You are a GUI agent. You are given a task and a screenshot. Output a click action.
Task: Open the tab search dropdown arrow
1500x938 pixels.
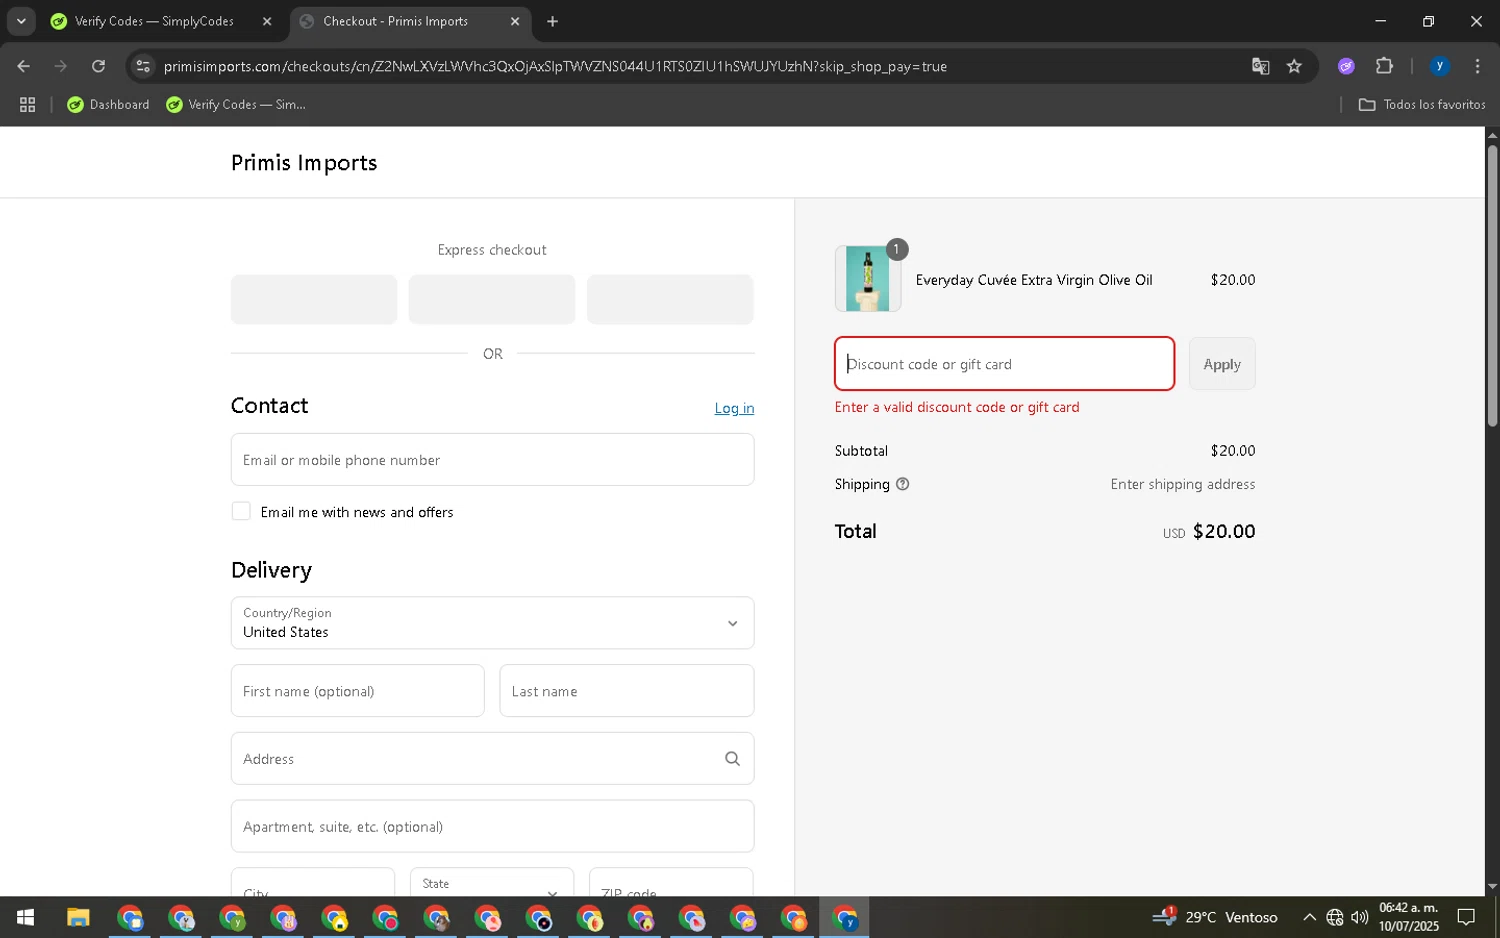(x=21, y=21)
